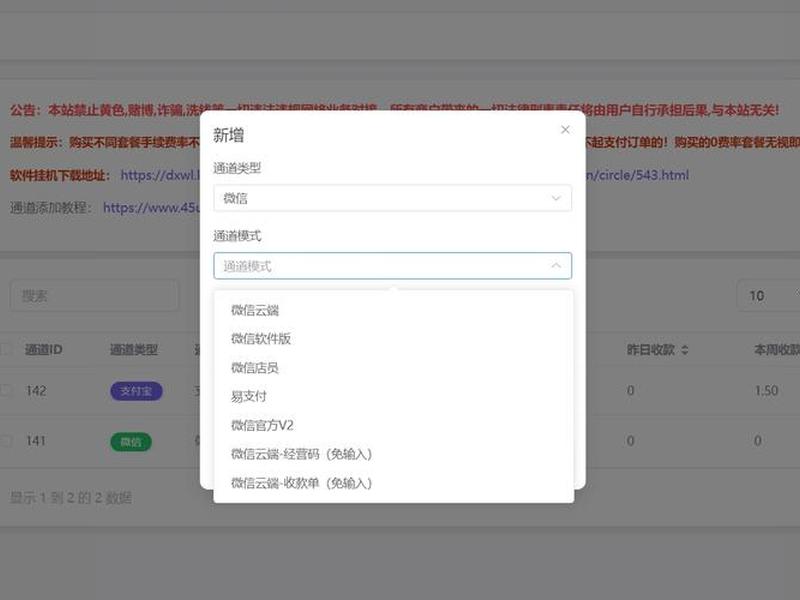
Task: Open the 通道添加教程 link
Action: coord(152,208)
